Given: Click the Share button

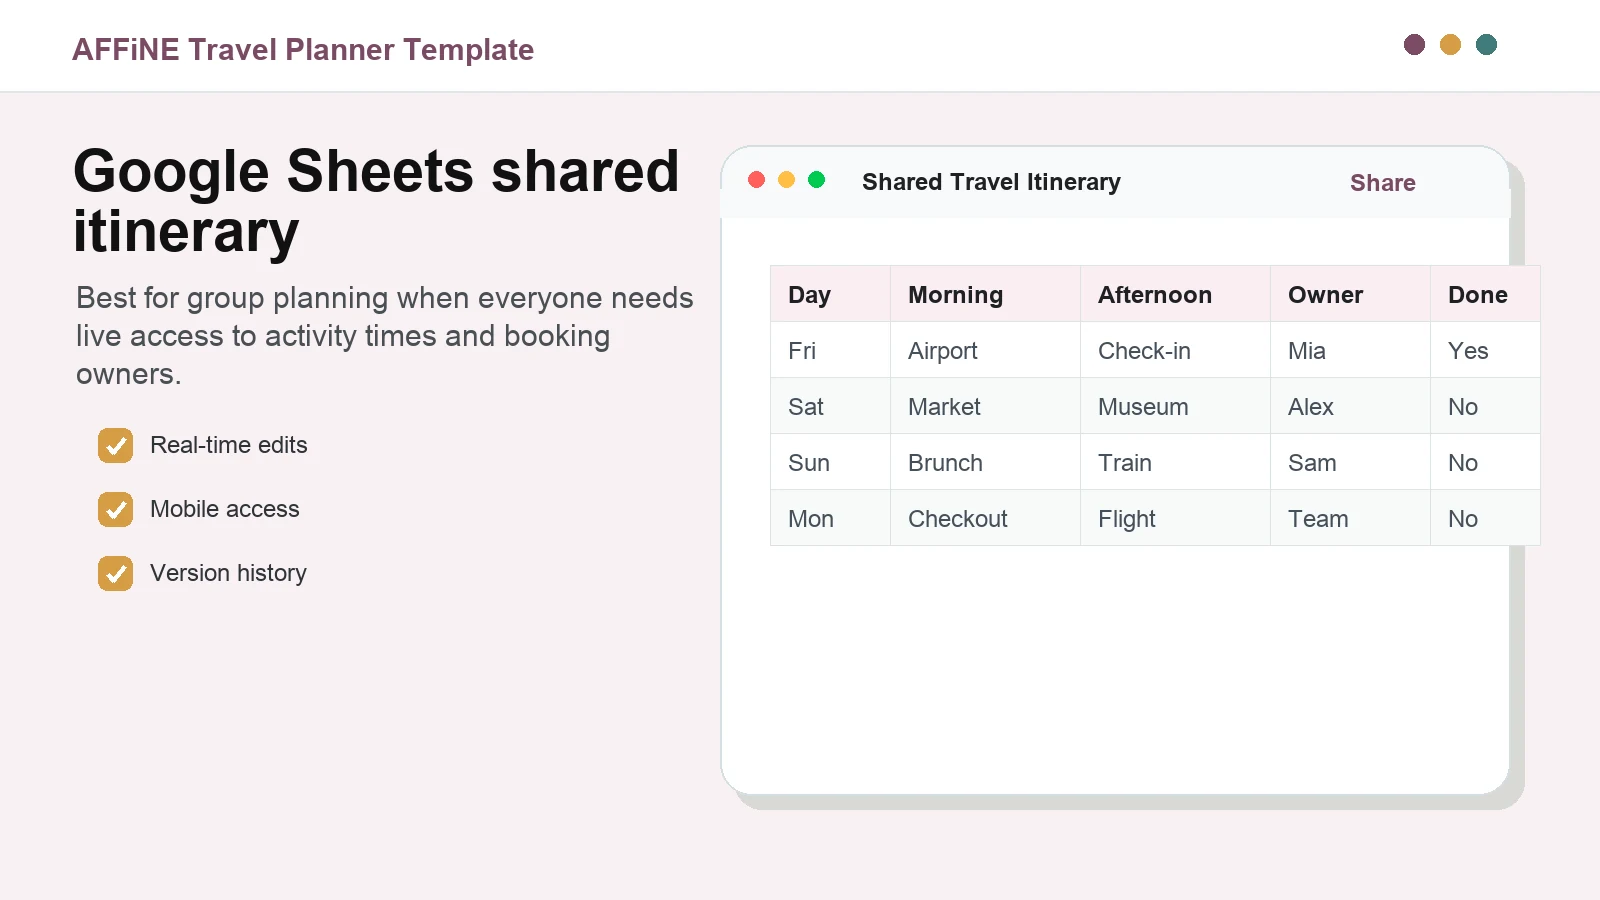Looking at the screenshot, I should pyautogui.click(x=1383, y=183).
